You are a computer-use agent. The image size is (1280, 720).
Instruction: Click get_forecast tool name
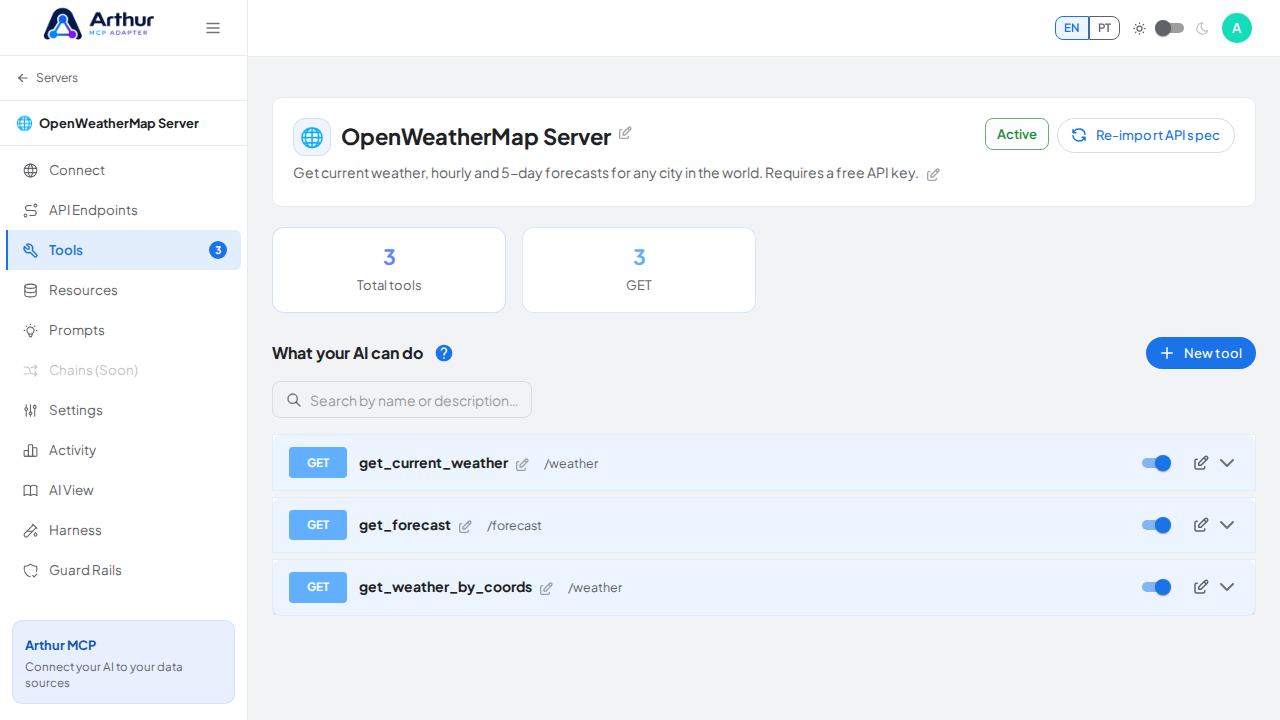(x=405, y=525)
